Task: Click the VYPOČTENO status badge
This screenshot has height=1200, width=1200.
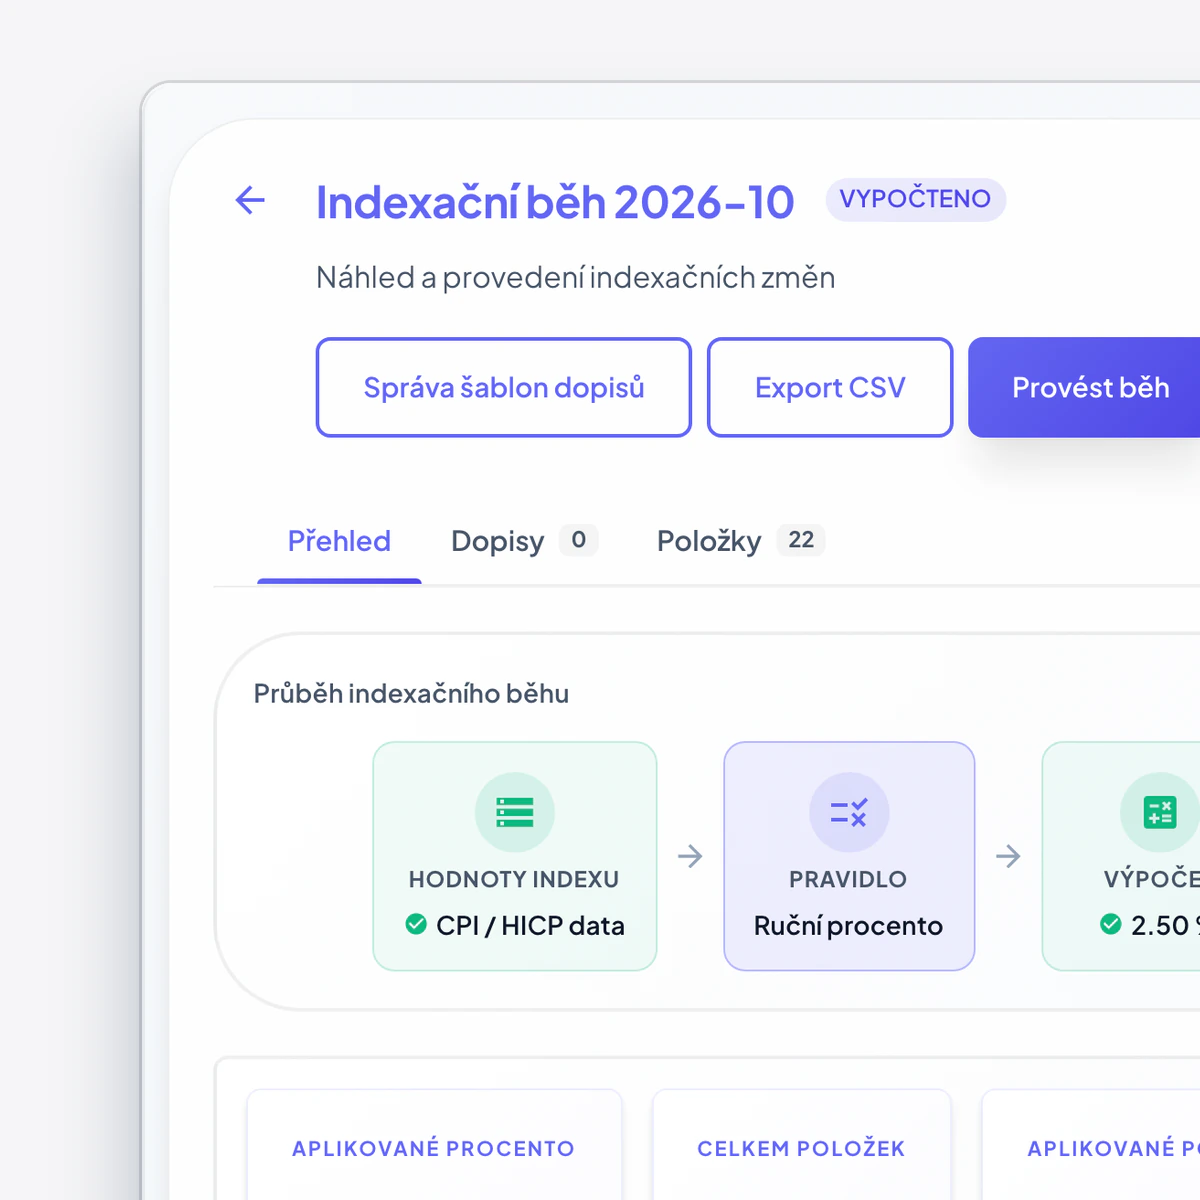Action: click(915, 199)
